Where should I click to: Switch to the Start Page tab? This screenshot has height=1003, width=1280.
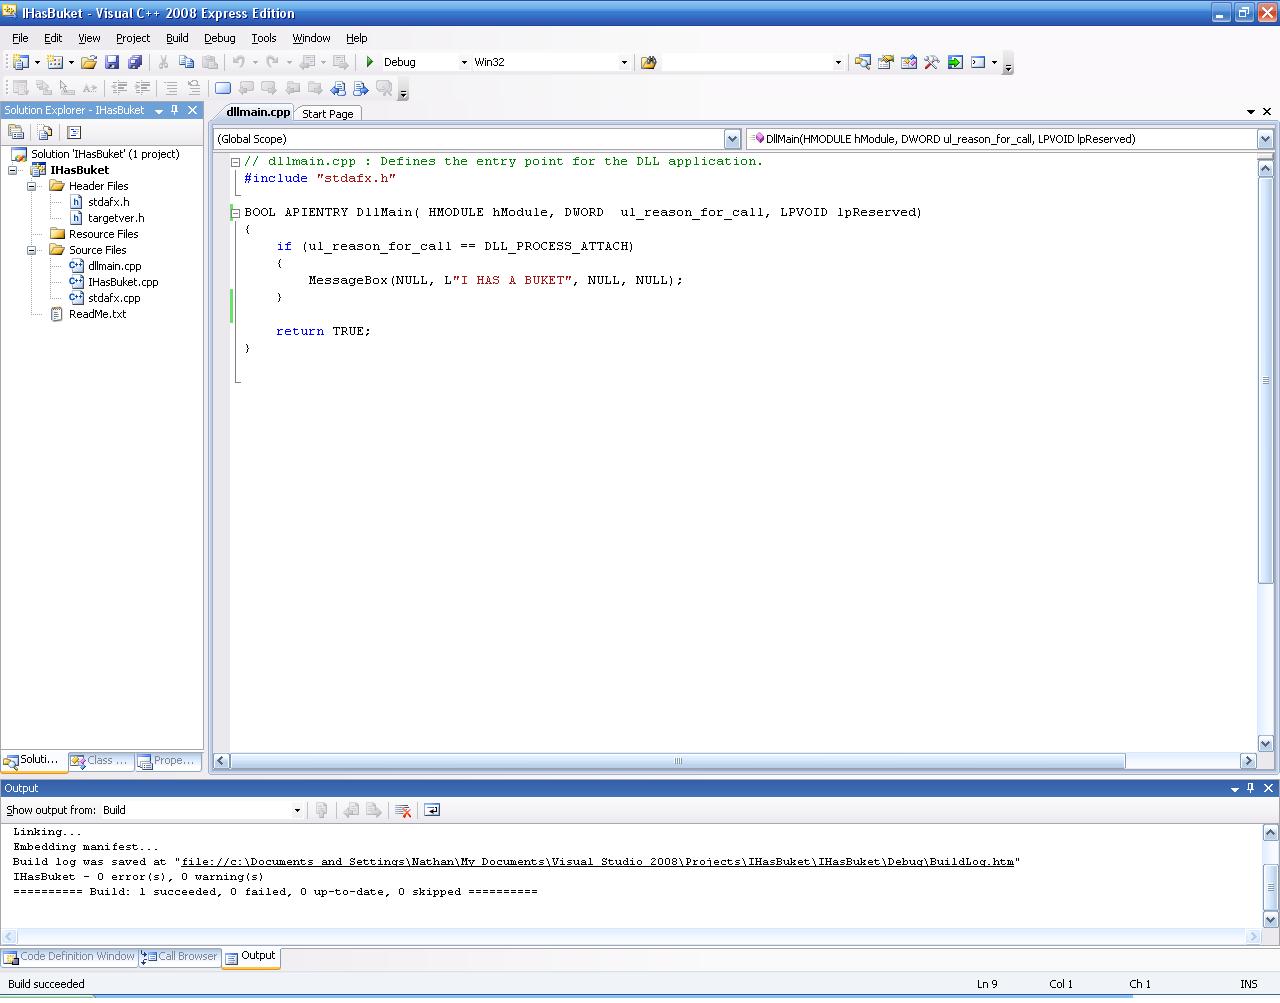(x=328, y=114)
